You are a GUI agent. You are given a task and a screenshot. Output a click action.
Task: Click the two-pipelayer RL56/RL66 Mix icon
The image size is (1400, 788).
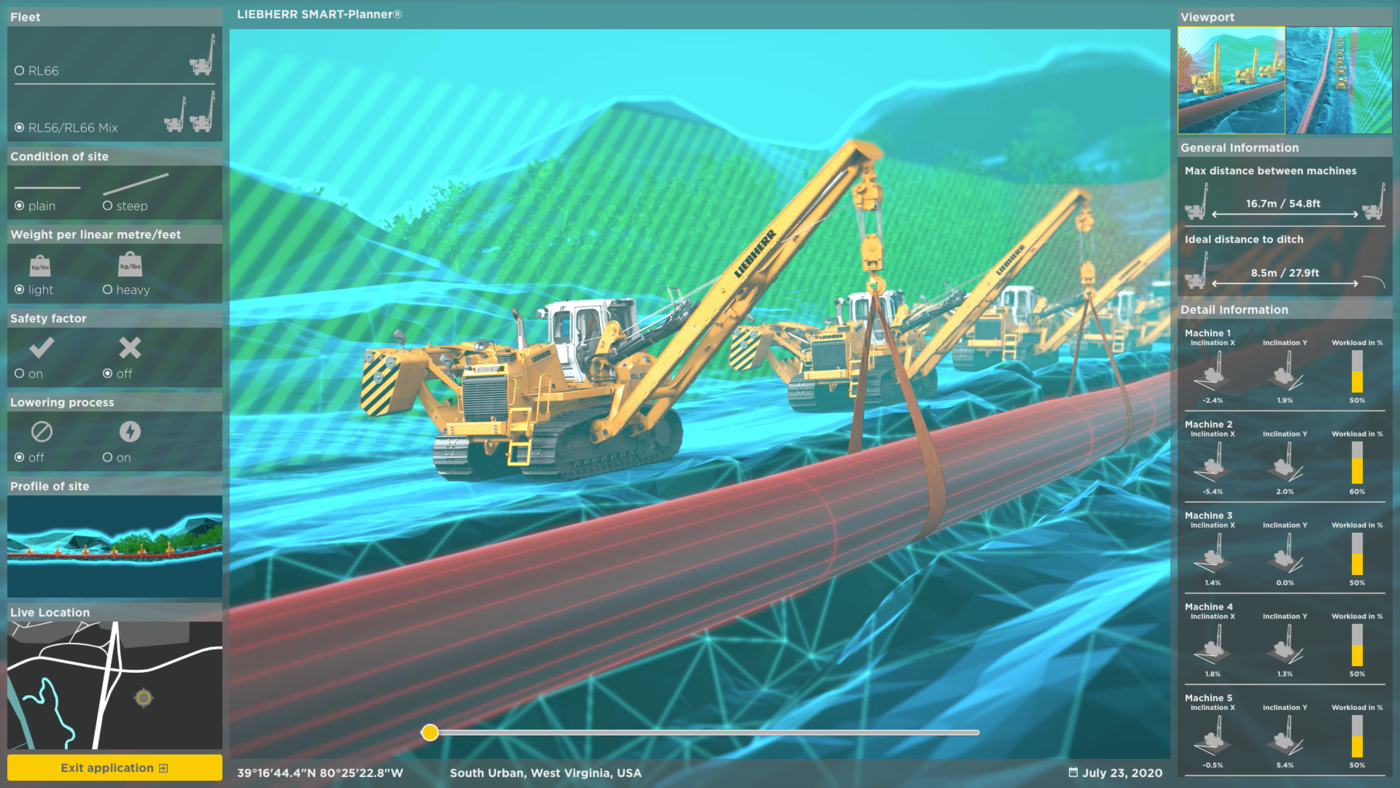pyautogui.click(x=189, y=113)
